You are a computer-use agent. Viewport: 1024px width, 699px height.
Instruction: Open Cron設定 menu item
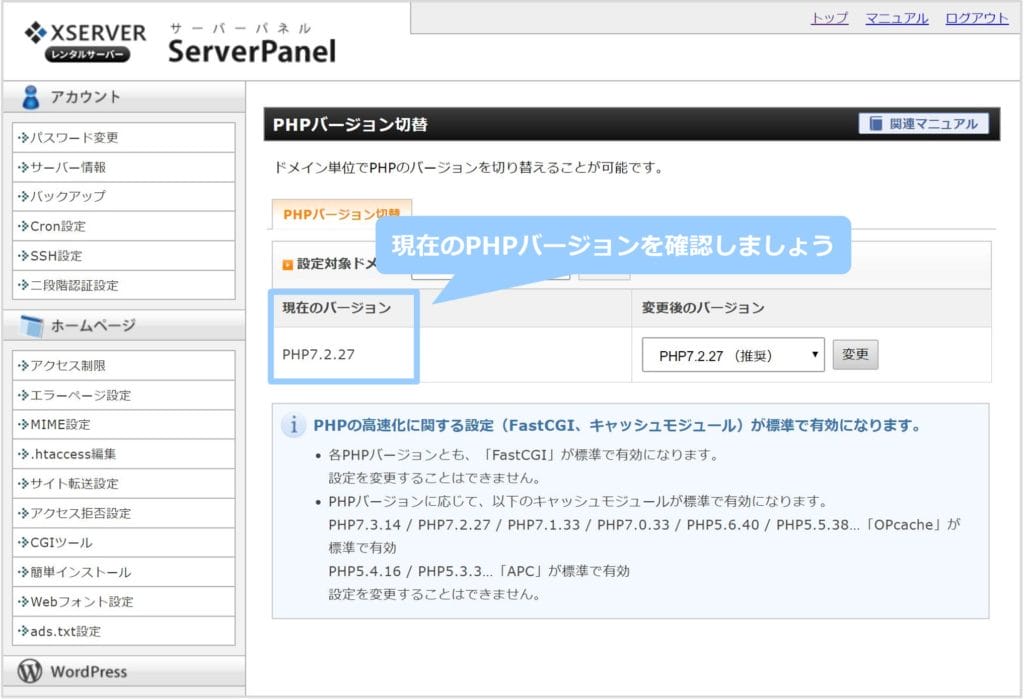click(x=123, y=226)
